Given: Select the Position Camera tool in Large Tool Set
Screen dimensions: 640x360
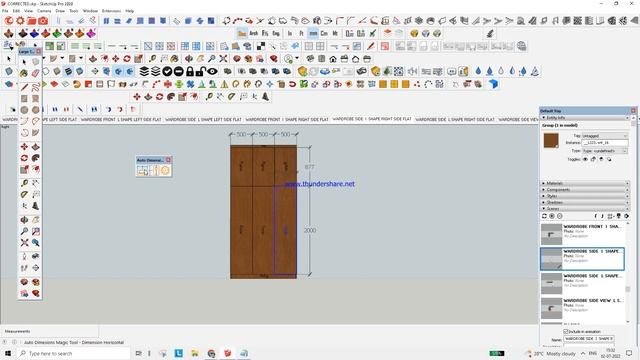Looking at the screenshot, I should point(24,256).
